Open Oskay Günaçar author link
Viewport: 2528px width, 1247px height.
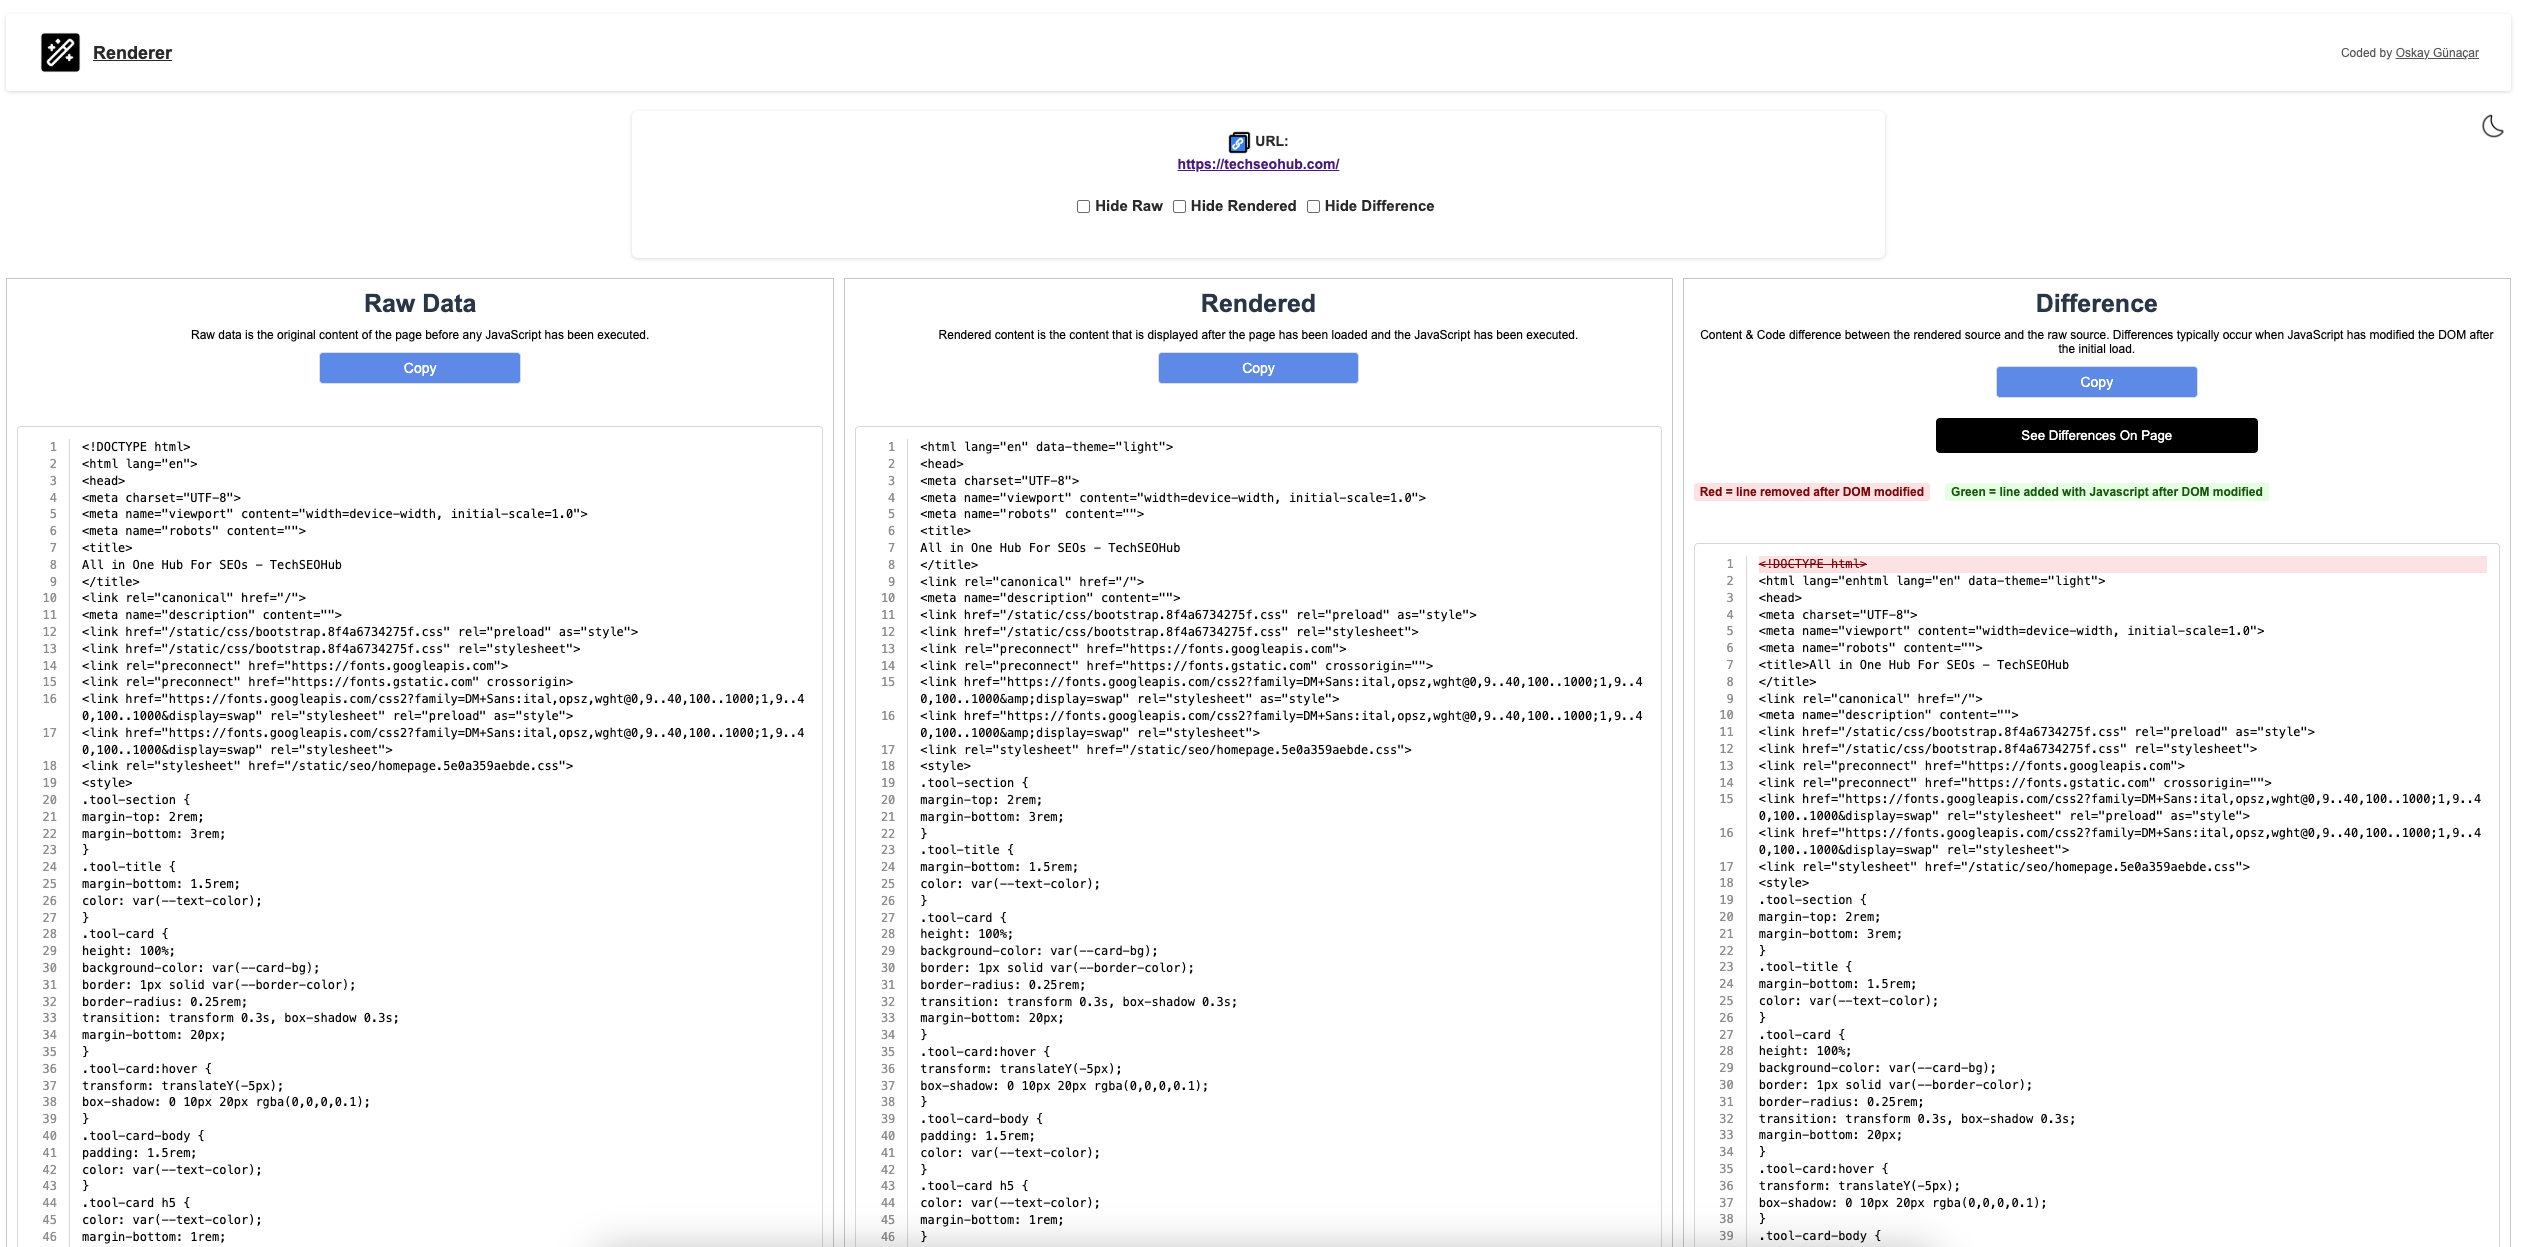2437,53
